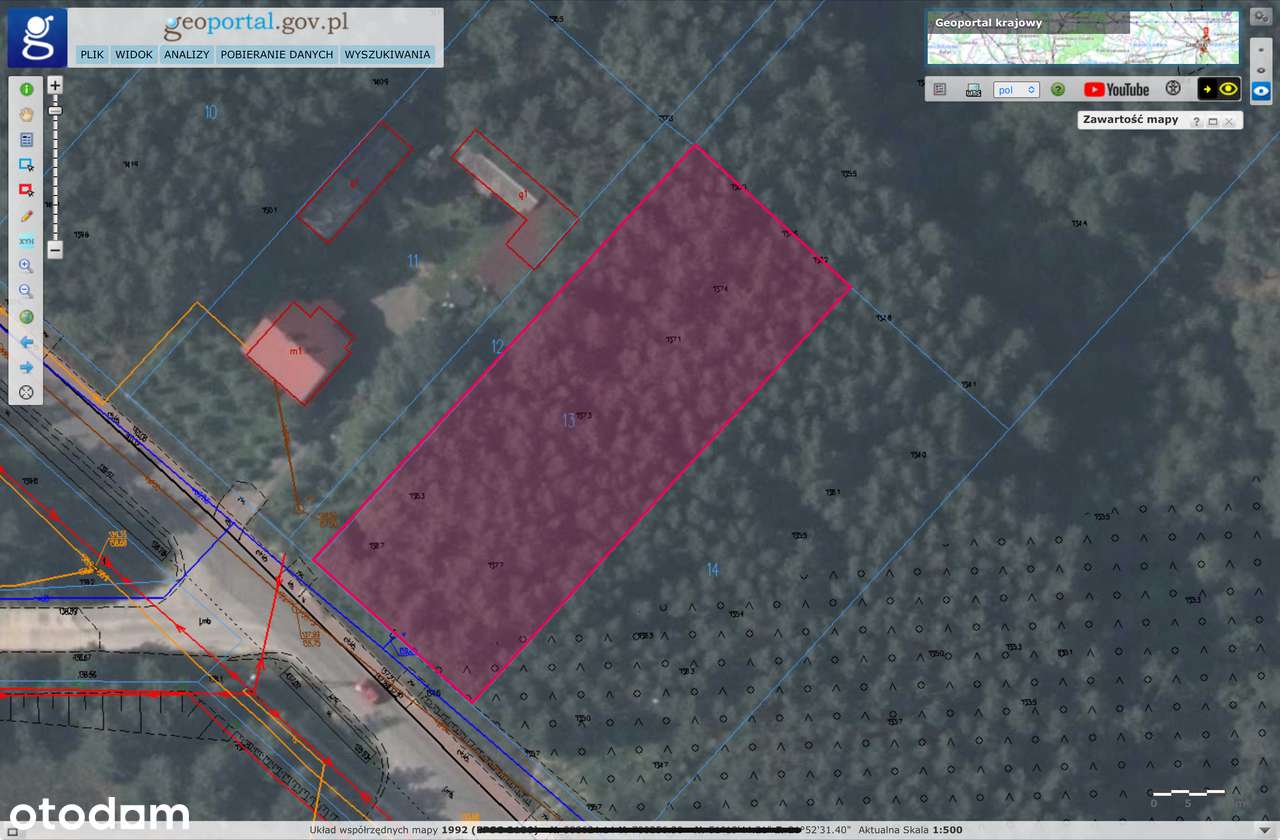Select the magnifier zoom-out tool
This screenshot has height=840, width=1280.
(x=26, y=291)
